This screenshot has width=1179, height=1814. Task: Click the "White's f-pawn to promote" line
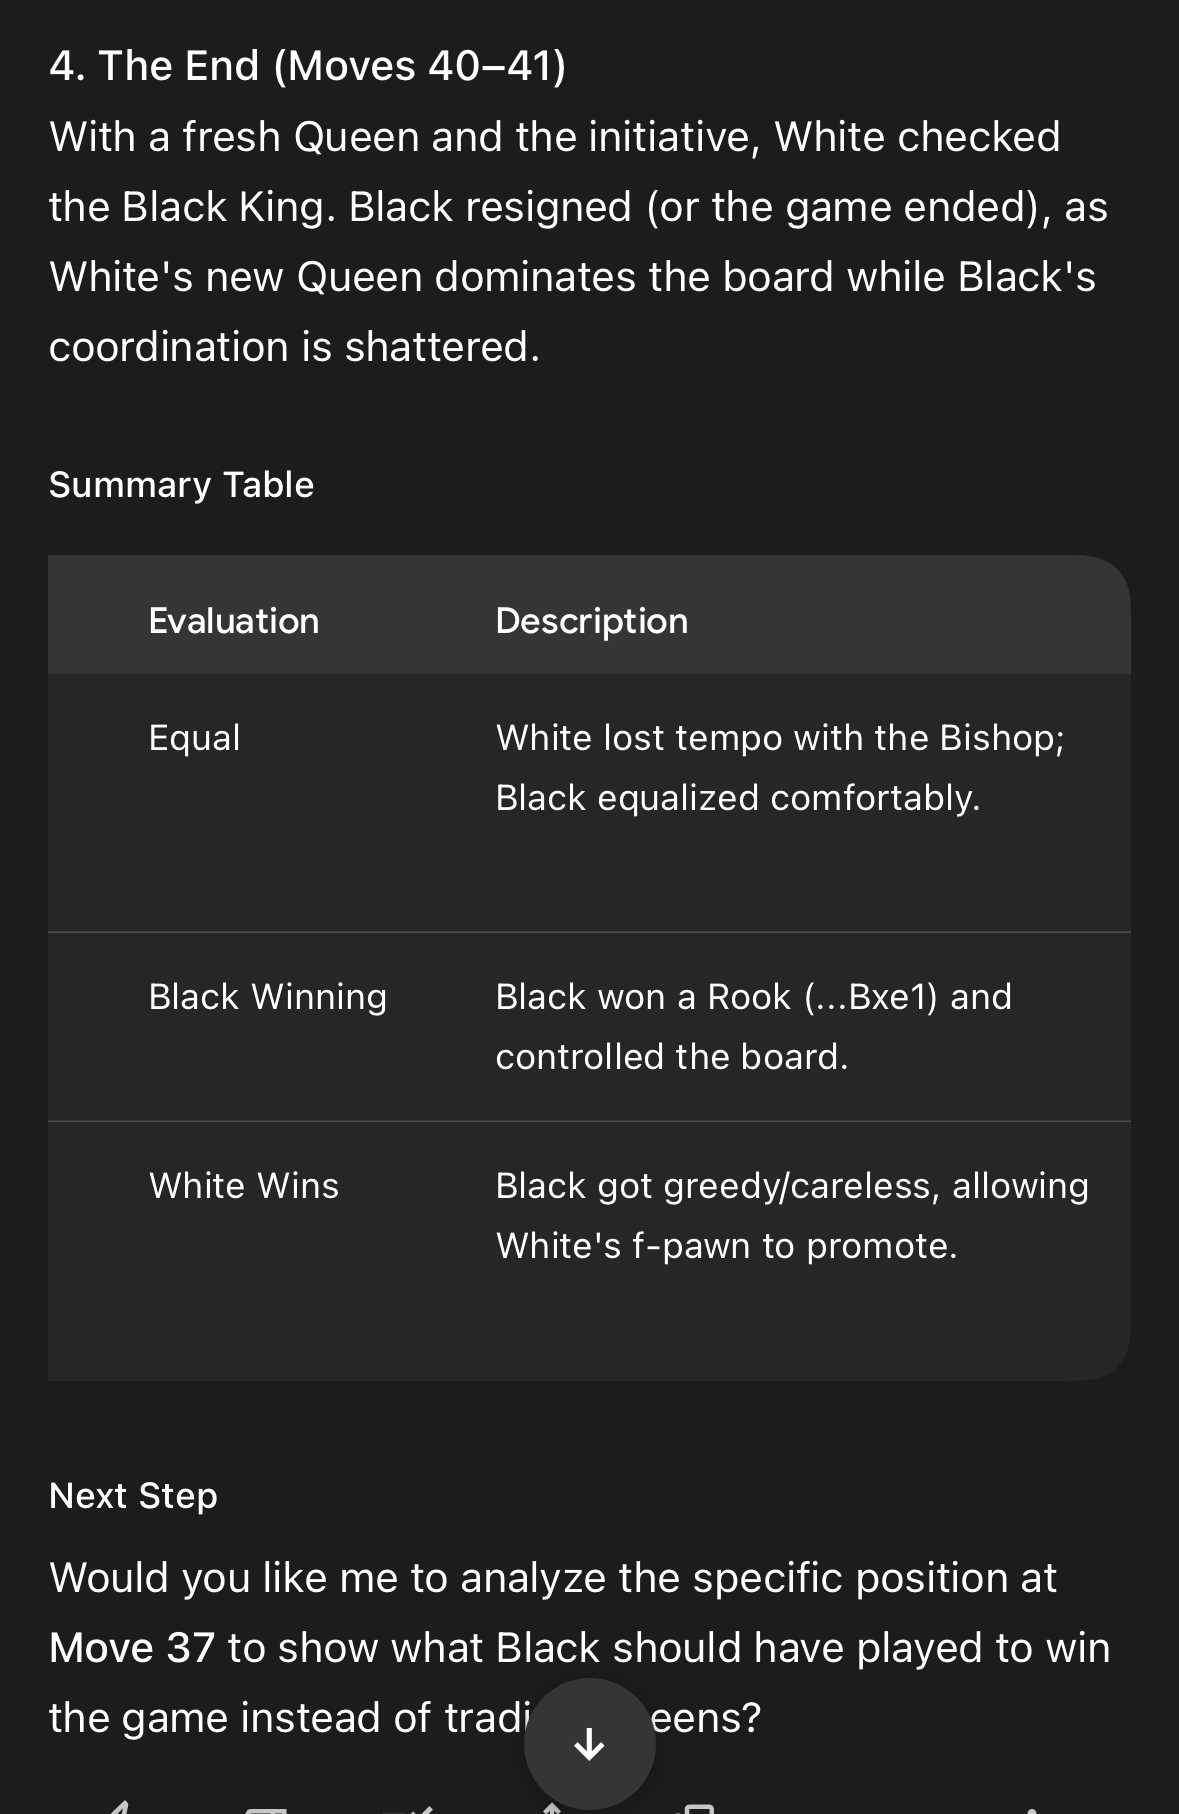point(726,1246)
